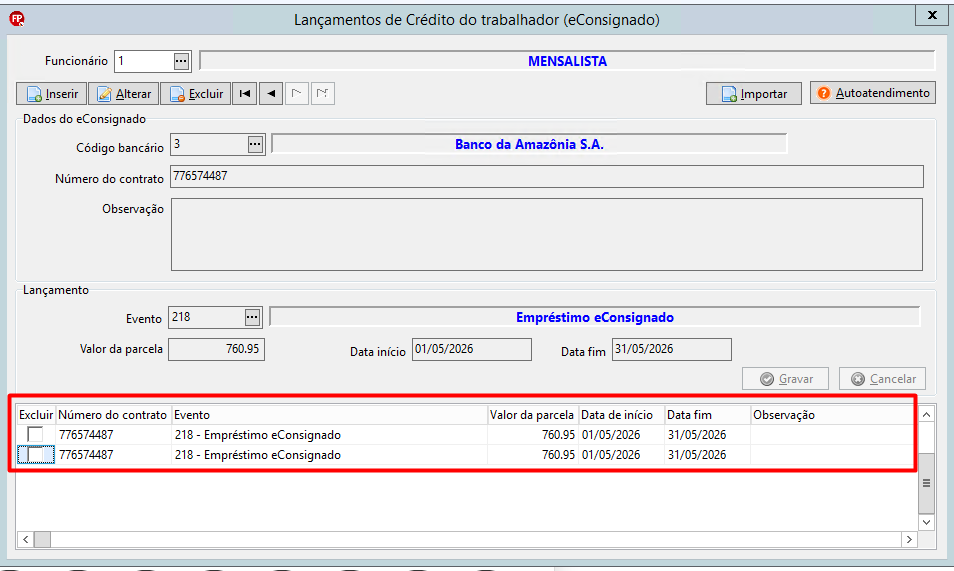This screenshot has width=954, height=571.
Task: Click the grid's Observação column header
Action: 832,415
